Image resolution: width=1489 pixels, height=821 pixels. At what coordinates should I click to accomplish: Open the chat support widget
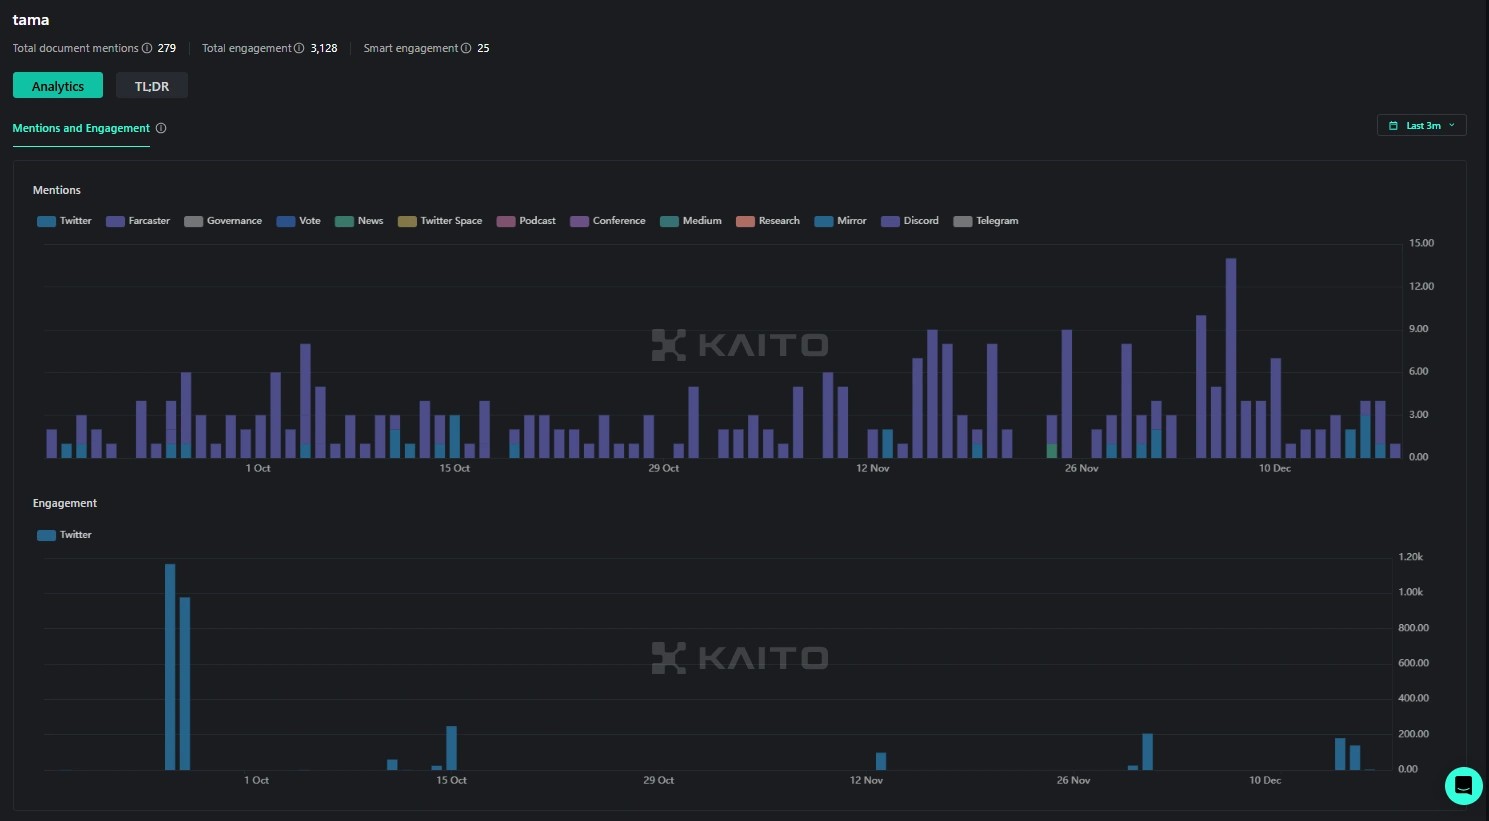coord(1463,785)
